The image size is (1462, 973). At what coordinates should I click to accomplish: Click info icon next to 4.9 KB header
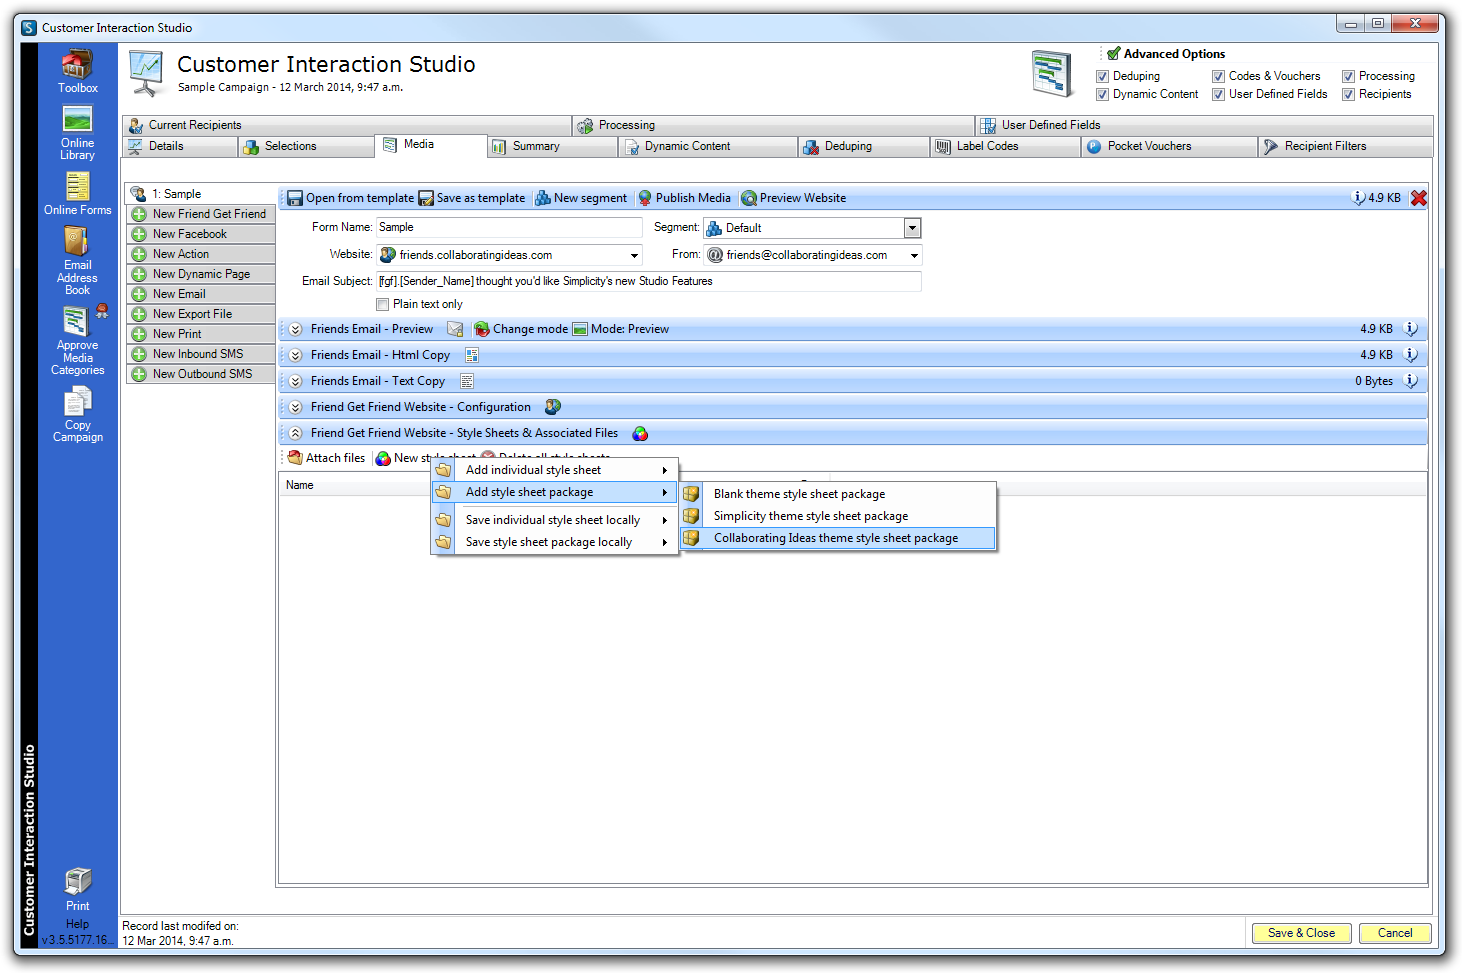(1358, 197)
